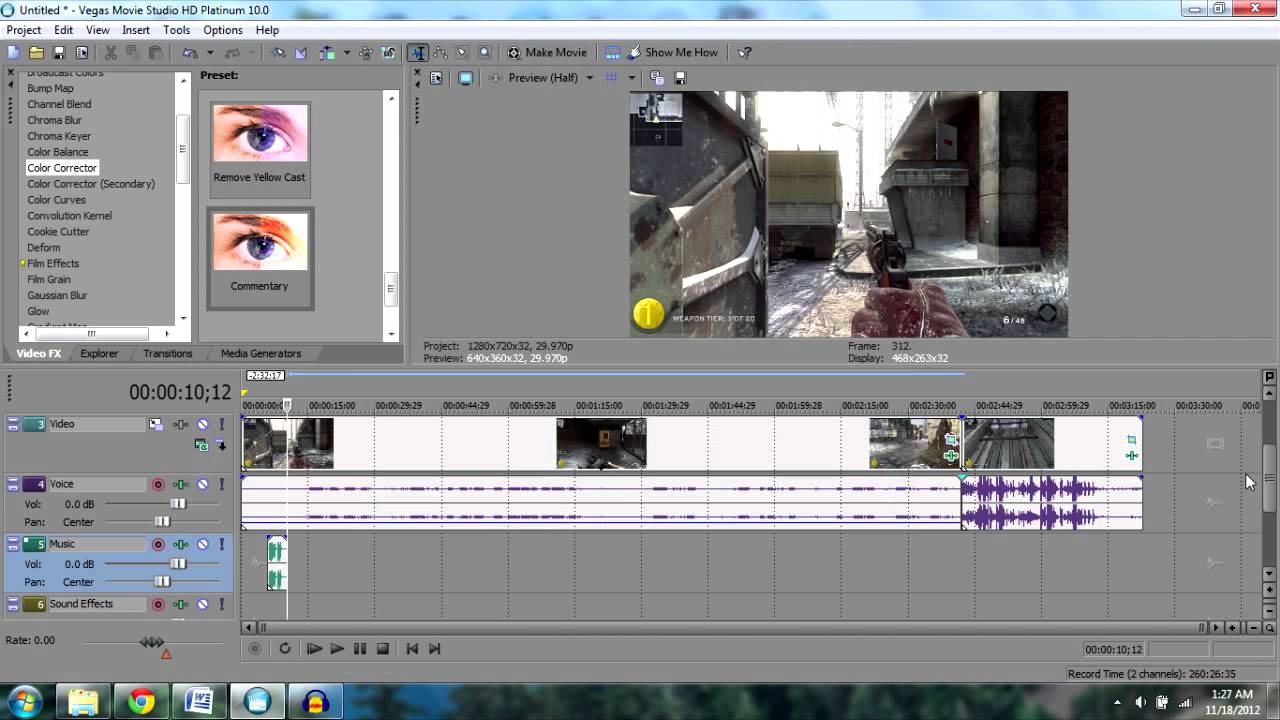The width and height of the screenshot is (1280, 720).
Task: Open Google Chrome from taskbar
Action: pyautogui.click(x=141, y=702)
